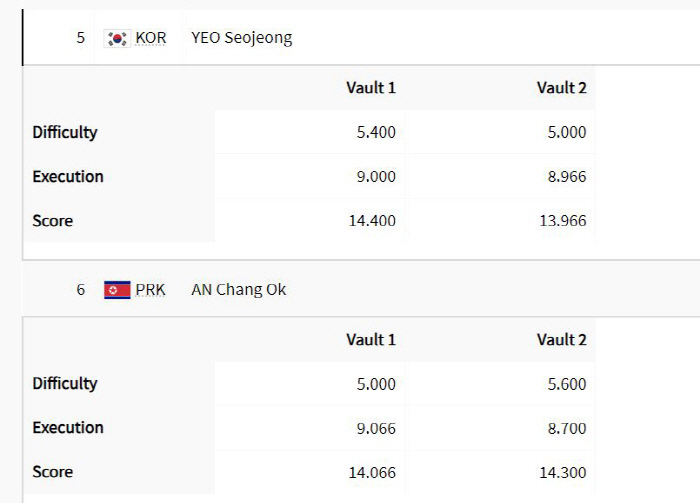Image resolution: width=700 pixels, height=503 pixels.
Task: Select athlete name AN Chang Ok
Action: (239, 290)
